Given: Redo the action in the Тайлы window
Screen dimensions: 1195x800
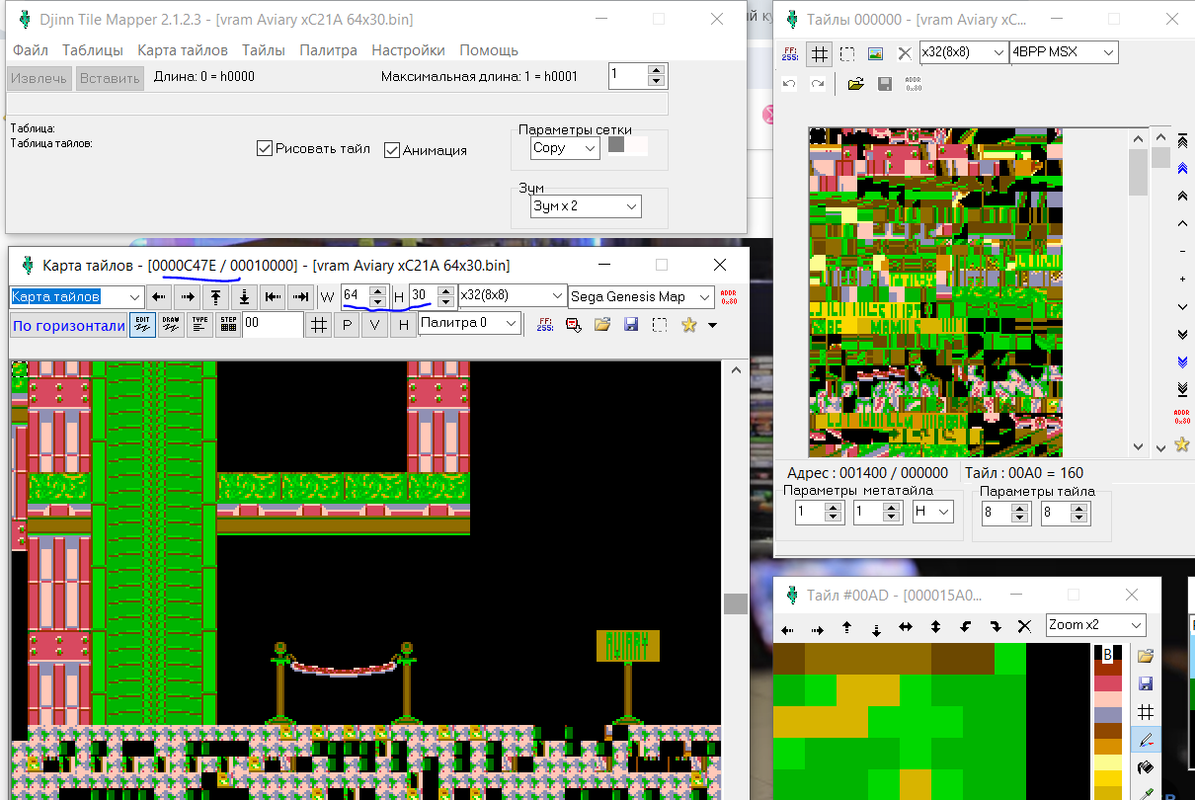Looking at the screenshot, I should pos(818,84).
